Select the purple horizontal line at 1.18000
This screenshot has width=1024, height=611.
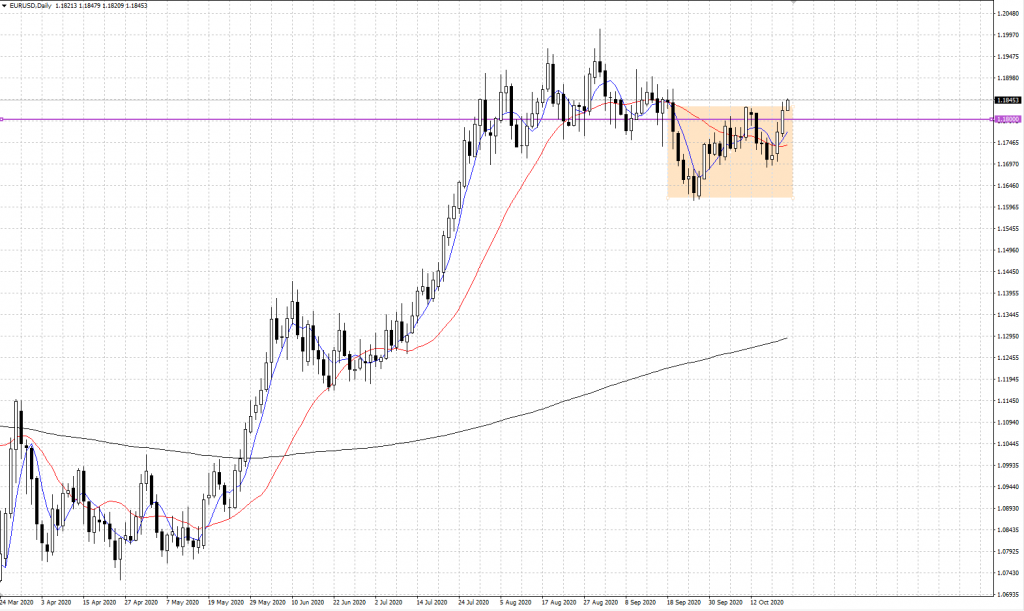click(x=300, y=120)
